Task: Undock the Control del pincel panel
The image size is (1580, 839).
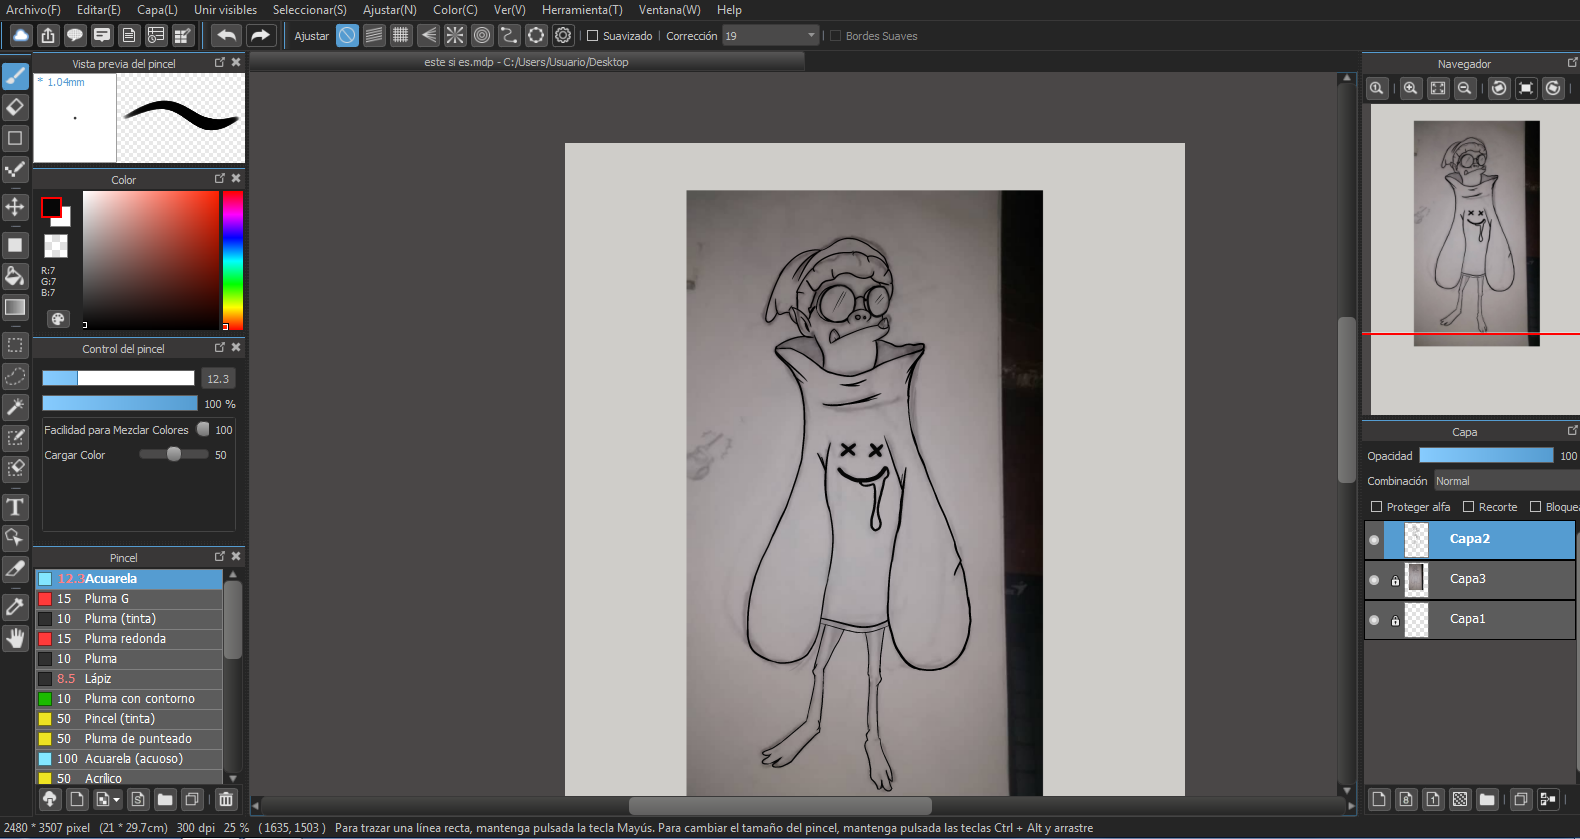Action: click(220, 347)
